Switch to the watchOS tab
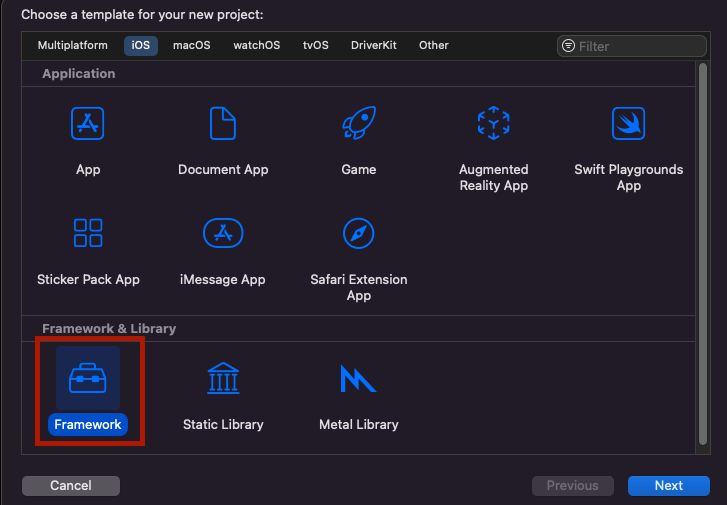 (256, 45)
